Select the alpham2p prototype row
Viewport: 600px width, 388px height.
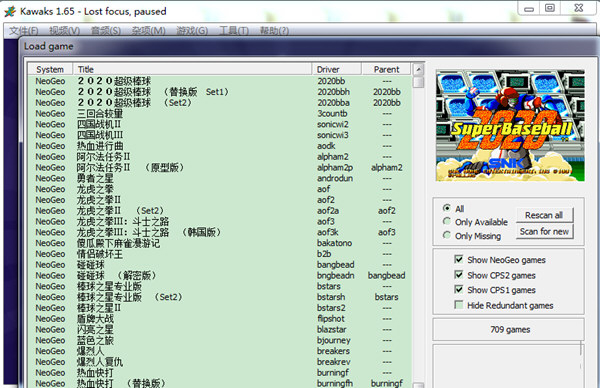tap(220, 167)
